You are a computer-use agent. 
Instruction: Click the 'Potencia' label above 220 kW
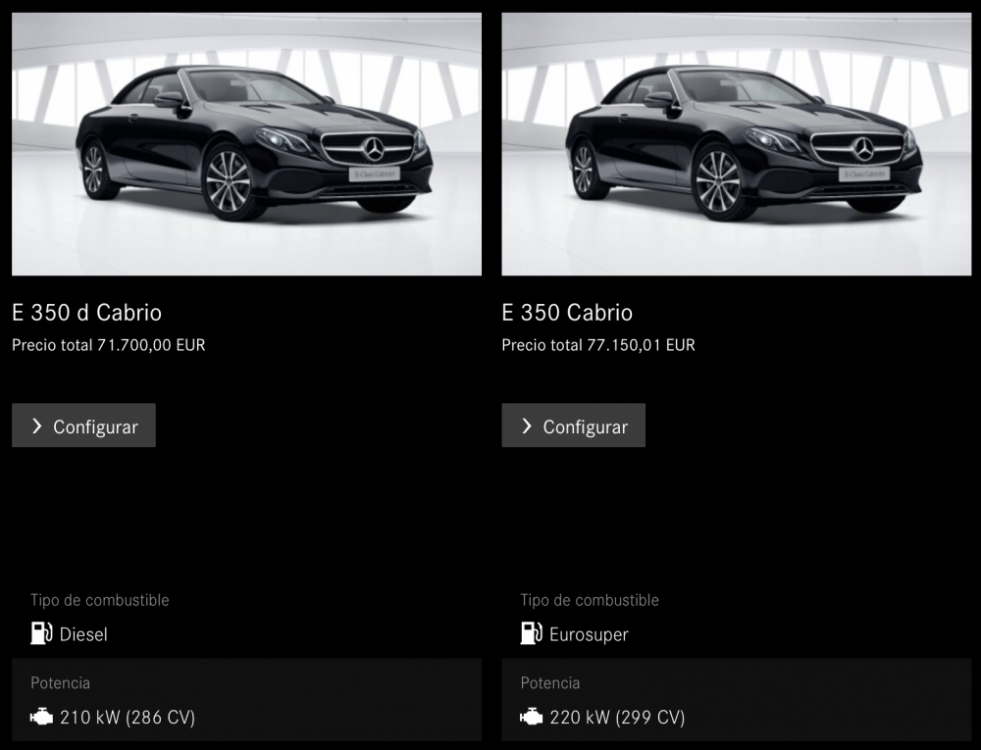550,682
